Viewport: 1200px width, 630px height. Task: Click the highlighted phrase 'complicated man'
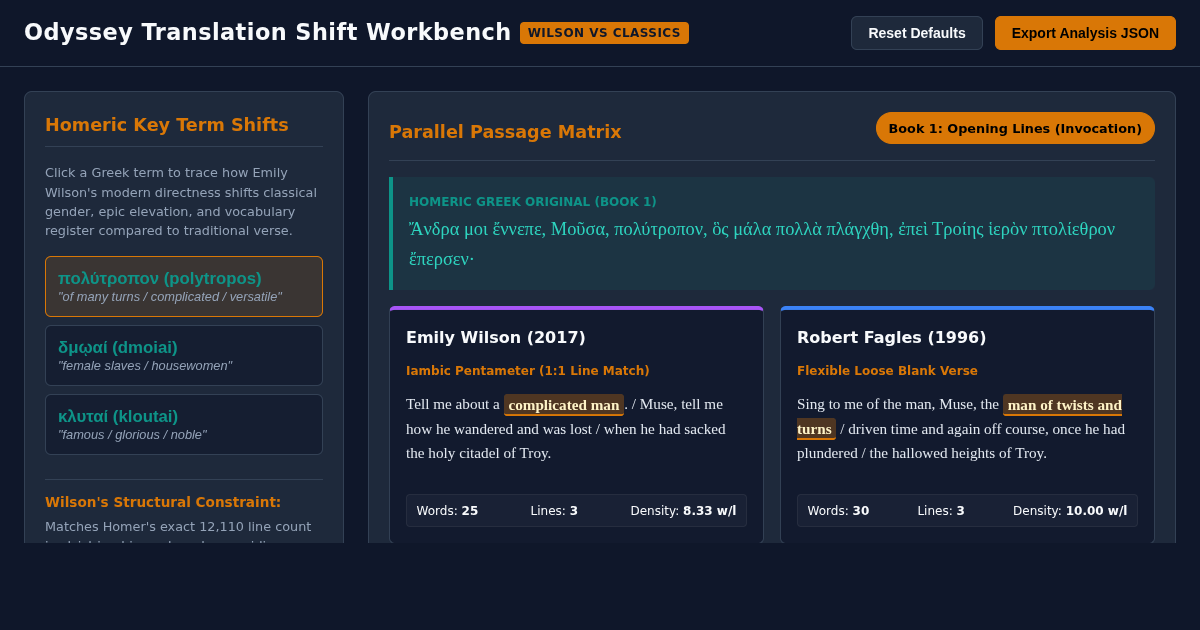(x=564, y=405)
